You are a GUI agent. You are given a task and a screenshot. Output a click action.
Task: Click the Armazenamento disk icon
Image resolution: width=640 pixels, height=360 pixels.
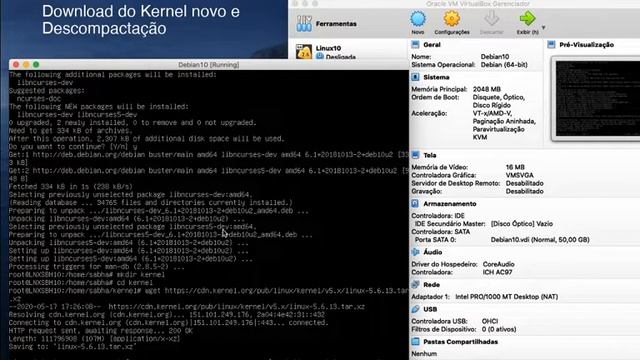pos(415,203)
